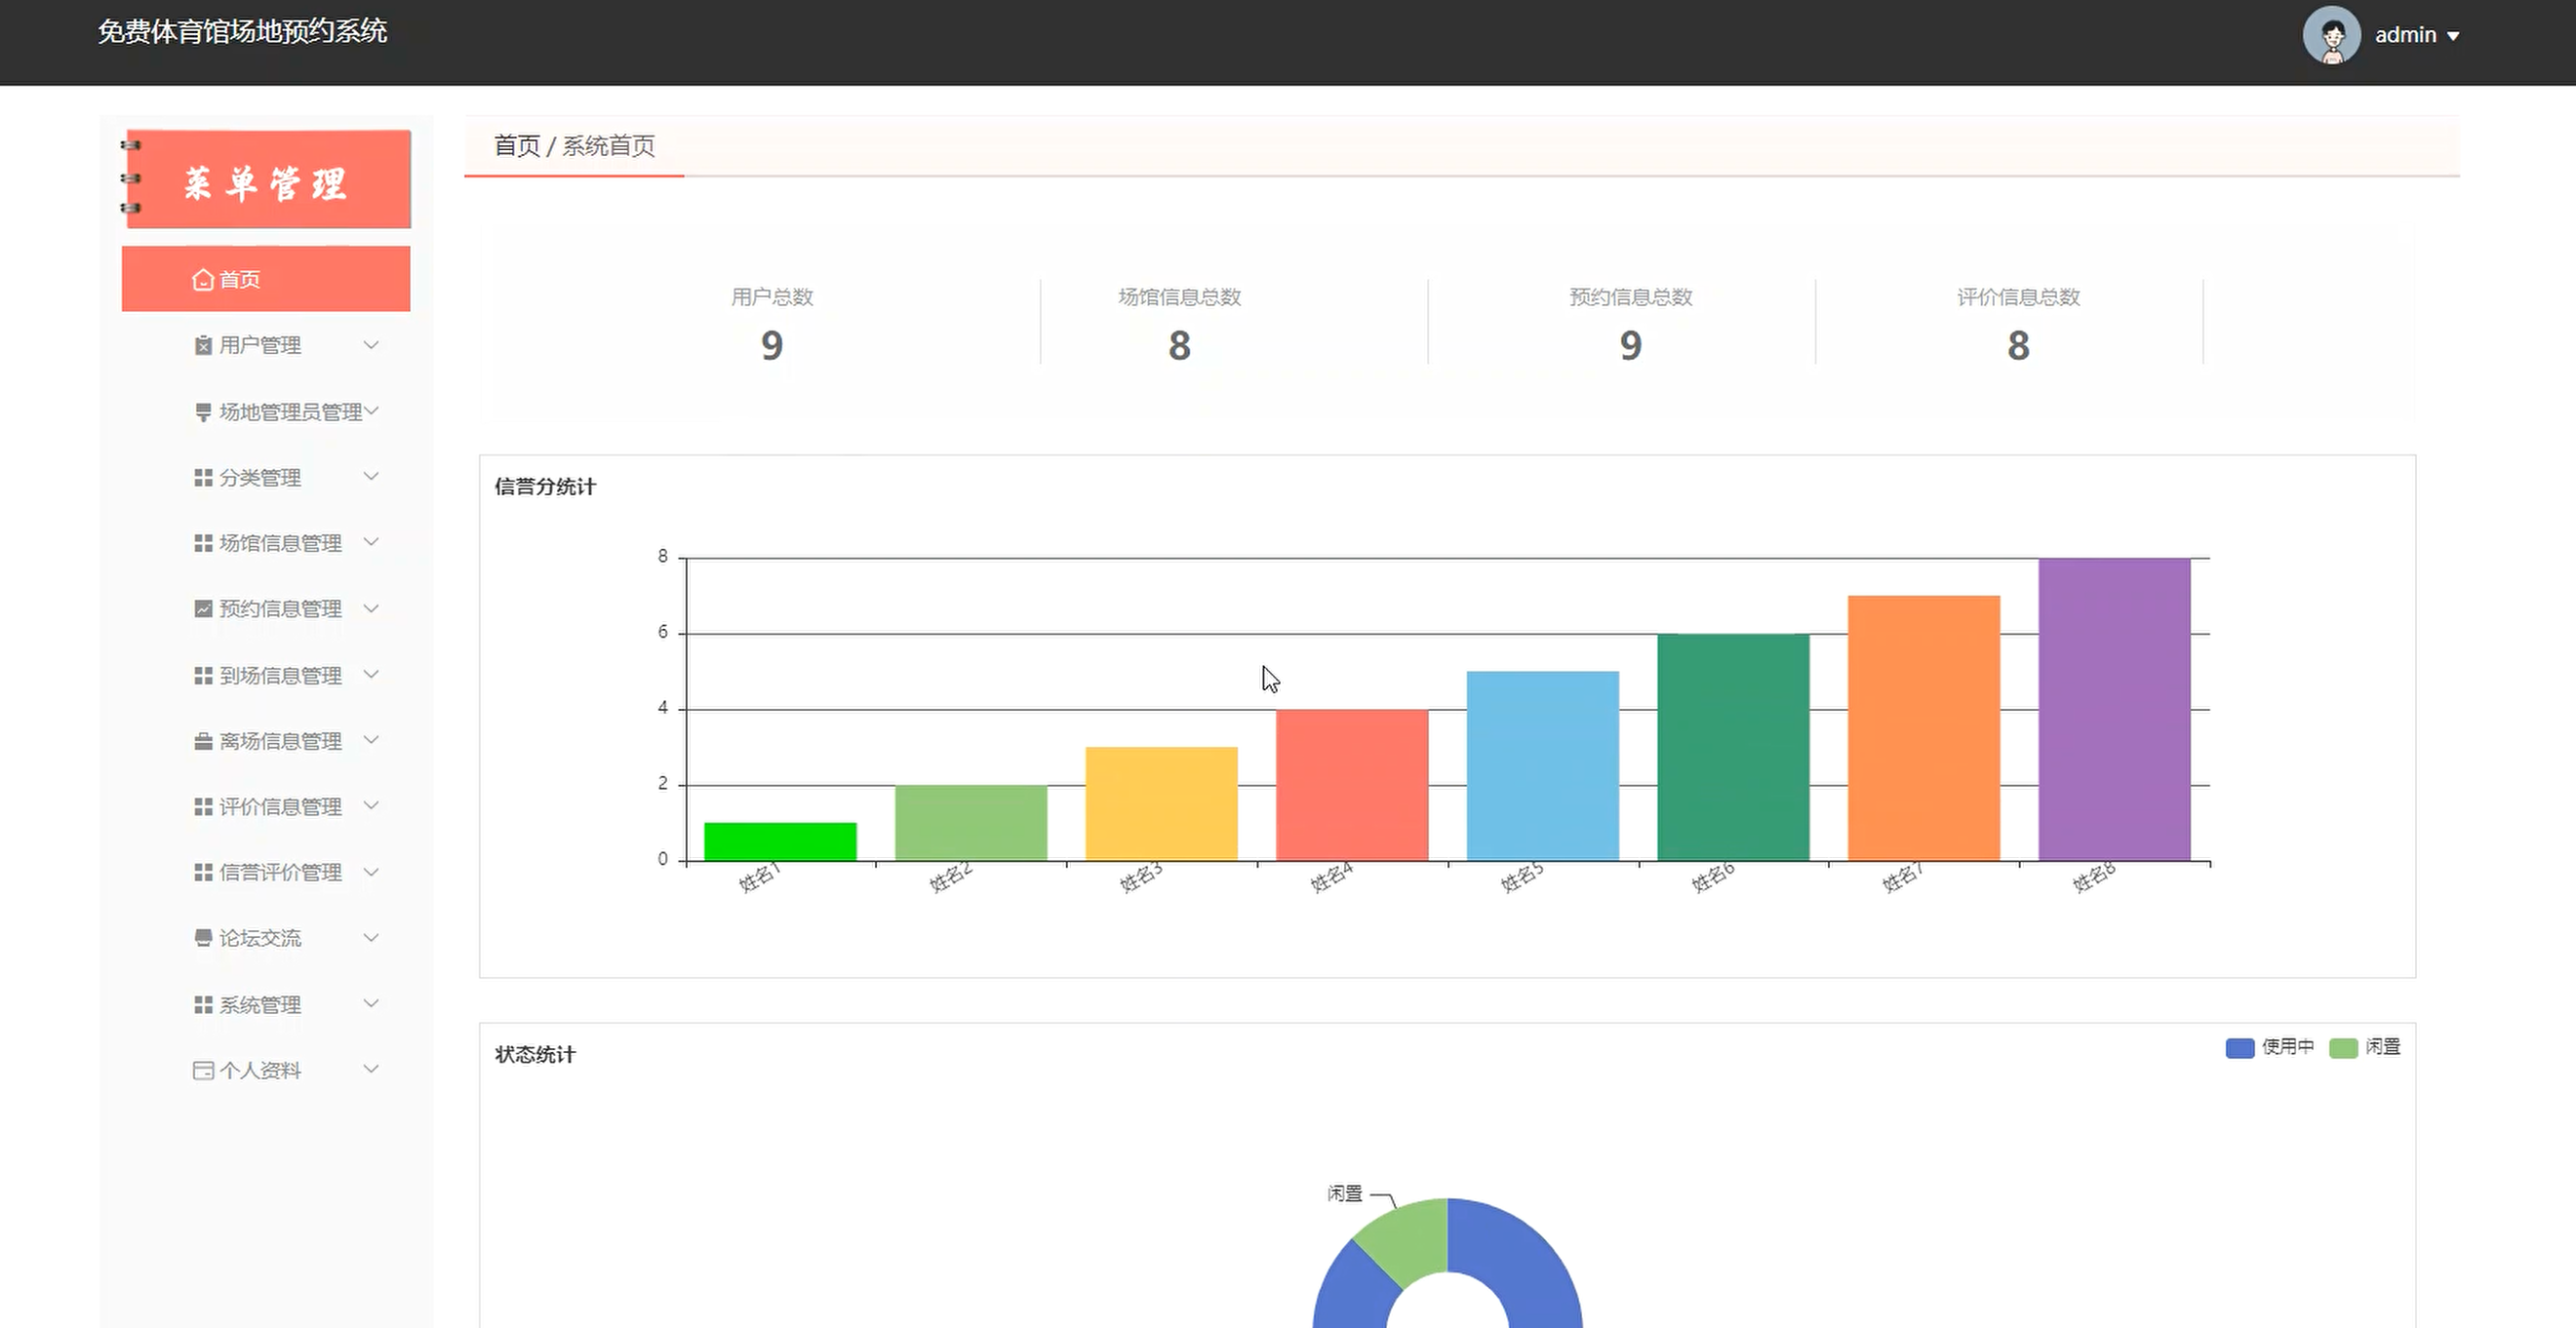Screen dimensions: 2576x1328
Task: Click the 离场信息管理 briefcase icon
Action: (x=203, y=741)
